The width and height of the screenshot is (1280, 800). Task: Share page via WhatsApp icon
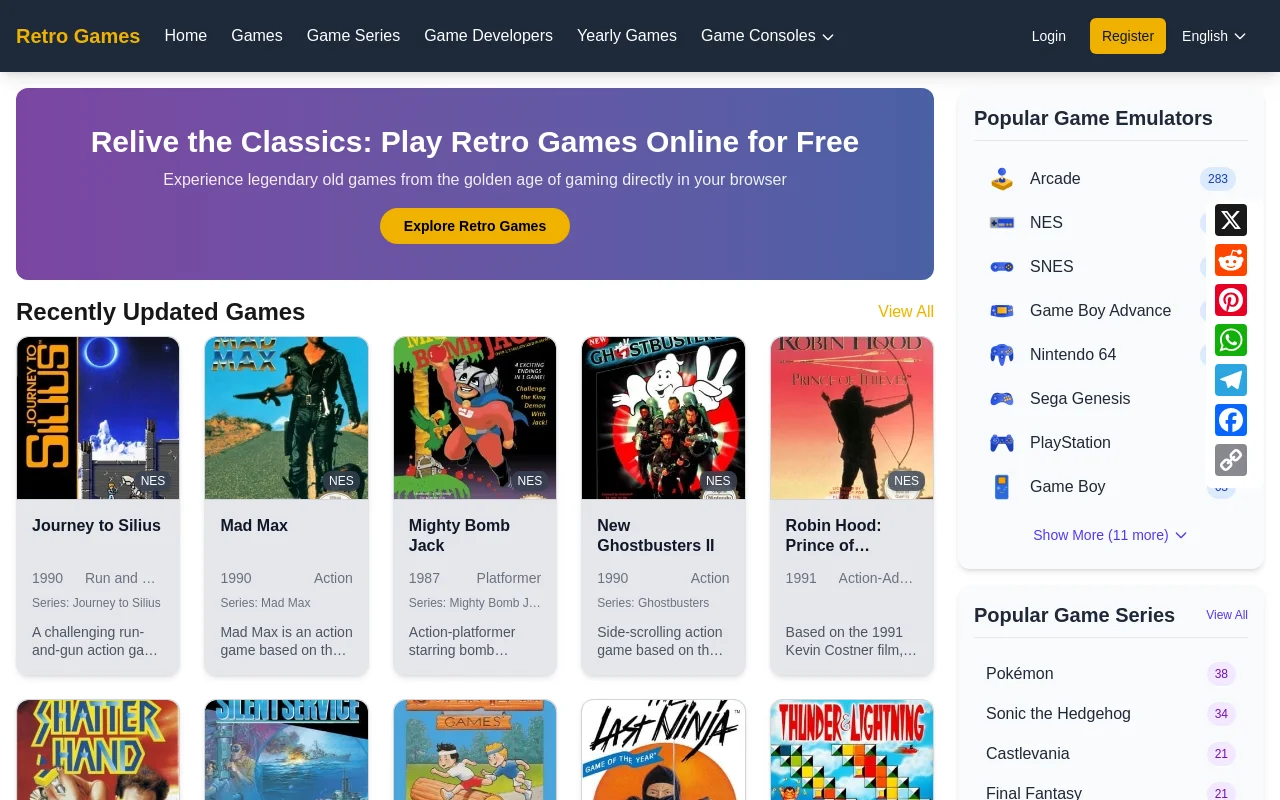1231,340
